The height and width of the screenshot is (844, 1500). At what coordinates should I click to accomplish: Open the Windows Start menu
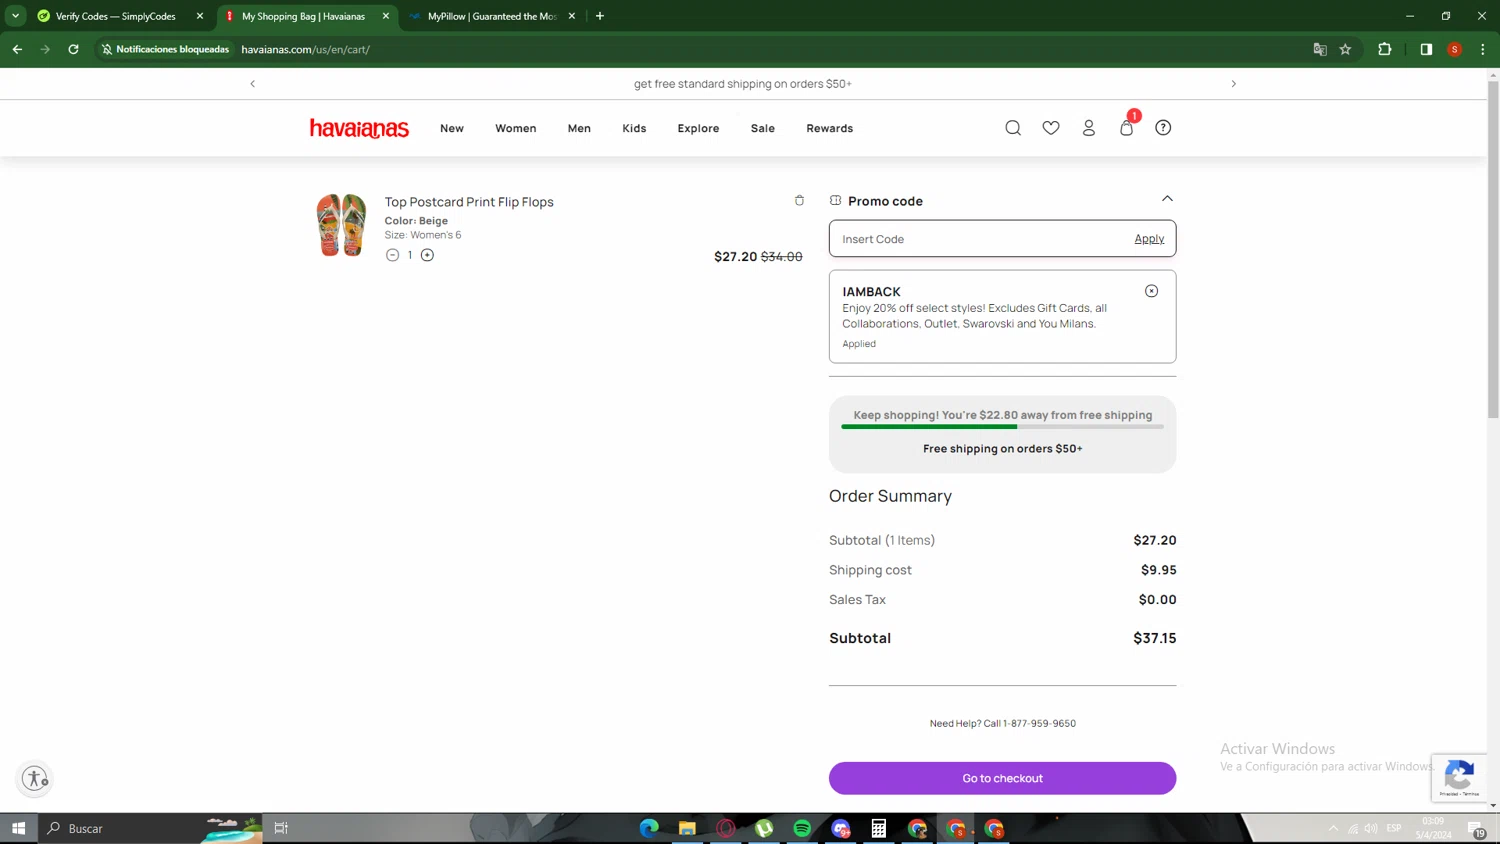click(18, 828)
